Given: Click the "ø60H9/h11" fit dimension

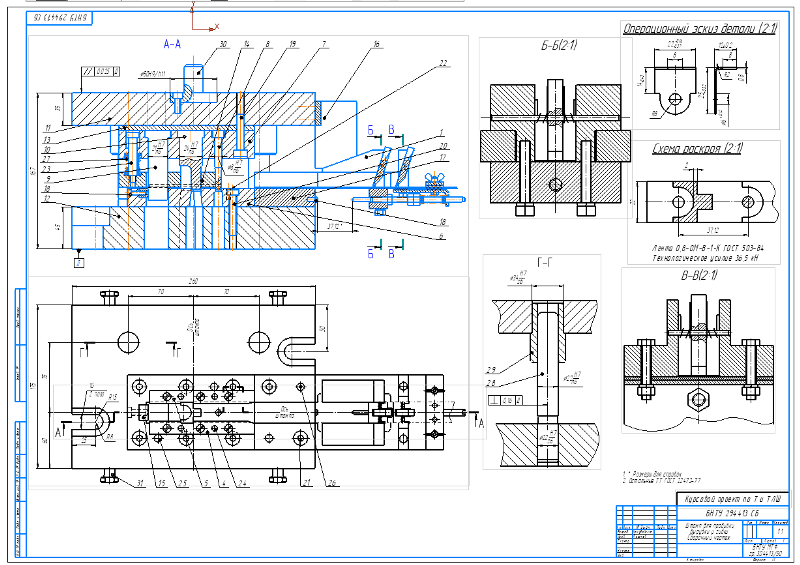Looking at the screenshot, I should [x=152, y=75].
